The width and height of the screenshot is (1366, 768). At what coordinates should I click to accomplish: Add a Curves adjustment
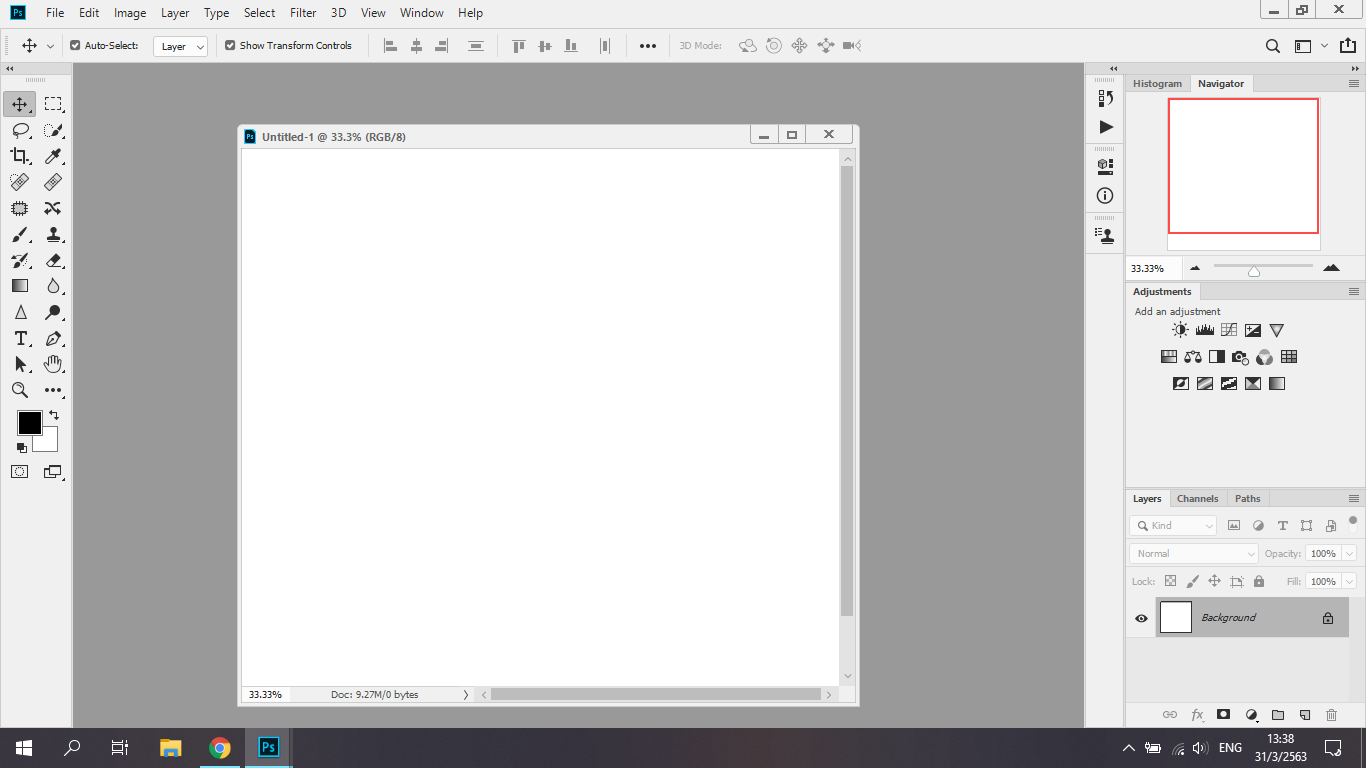(x=1229, y=330)
